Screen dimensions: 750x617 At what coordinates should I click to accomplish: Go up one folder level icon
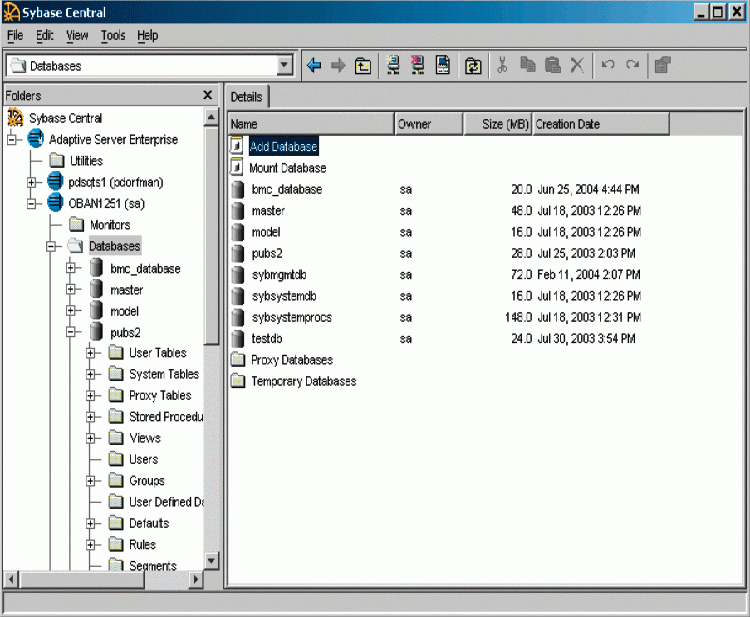(x=363, y=66)
